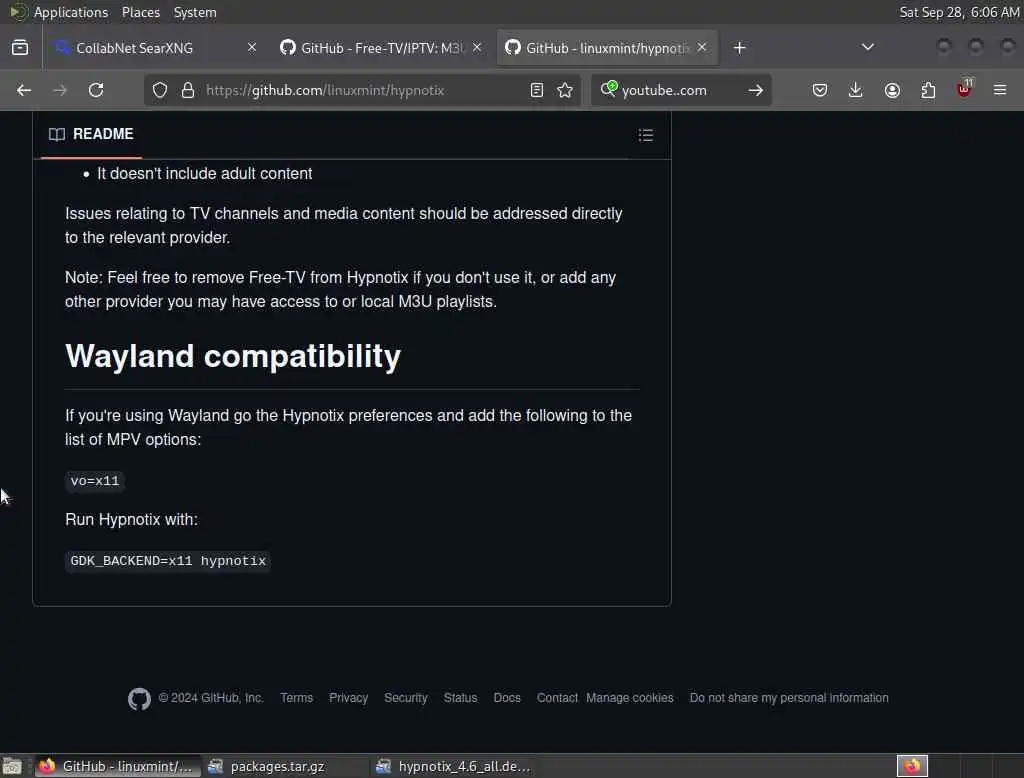1024x778 pixels.
Task: Open a new browser tab
Action: [739, 48]
